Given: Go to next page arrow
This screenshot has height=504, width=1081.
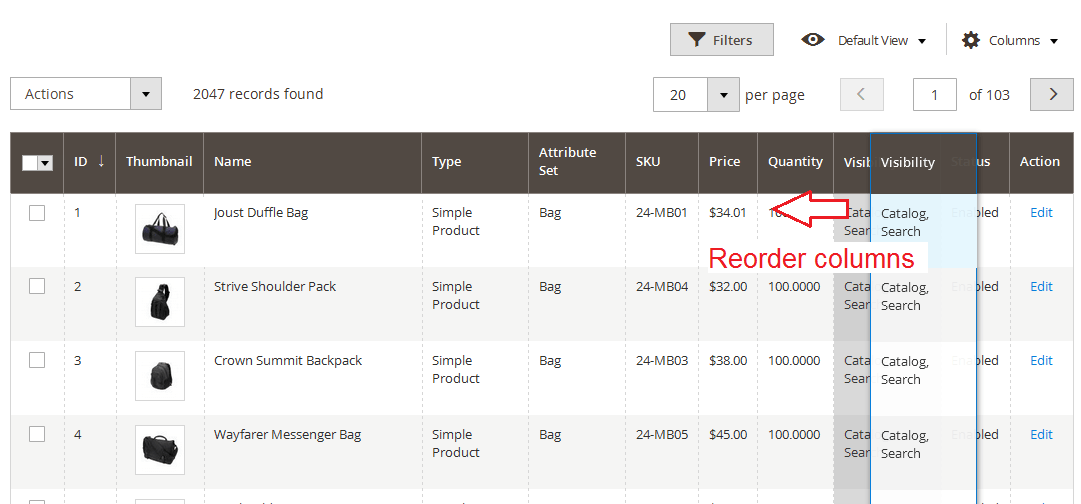Looking at the screenshot, I should 1052,94.
